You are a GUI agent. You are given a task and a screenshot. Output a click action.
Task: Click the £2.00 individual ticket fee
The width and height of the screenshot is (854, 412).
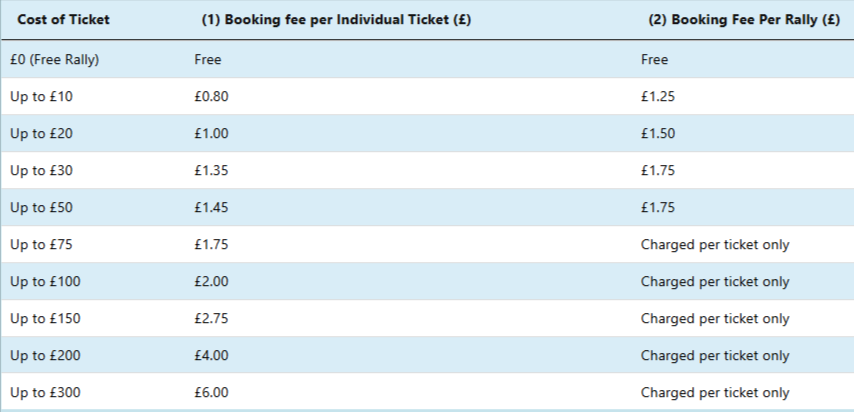coord(211,281)
